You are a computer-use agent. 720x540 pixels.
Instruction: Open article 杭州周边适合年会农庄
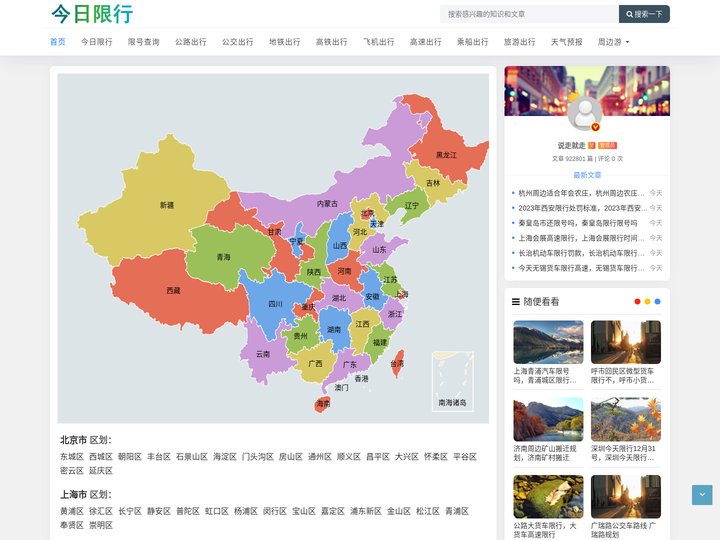coord(581,193)
